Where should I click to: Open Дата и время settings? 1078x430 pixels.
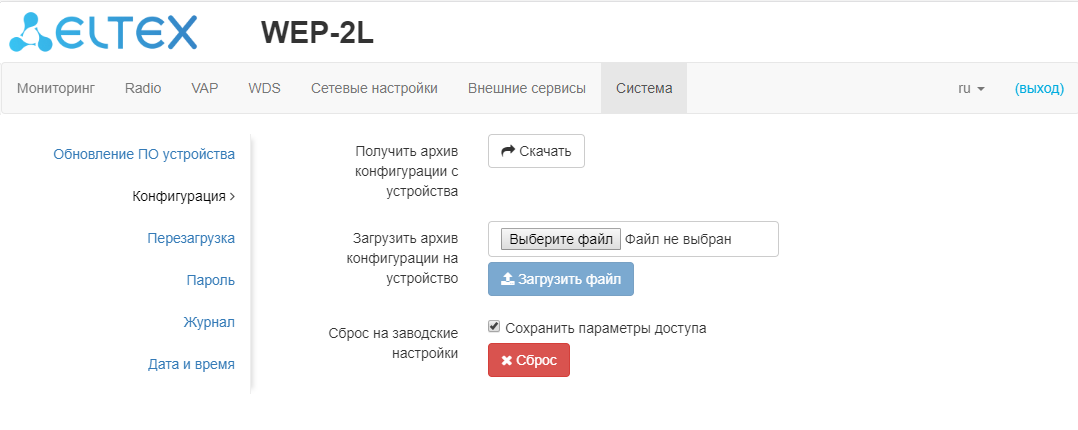pyautogui.click(x=192, y=364)
